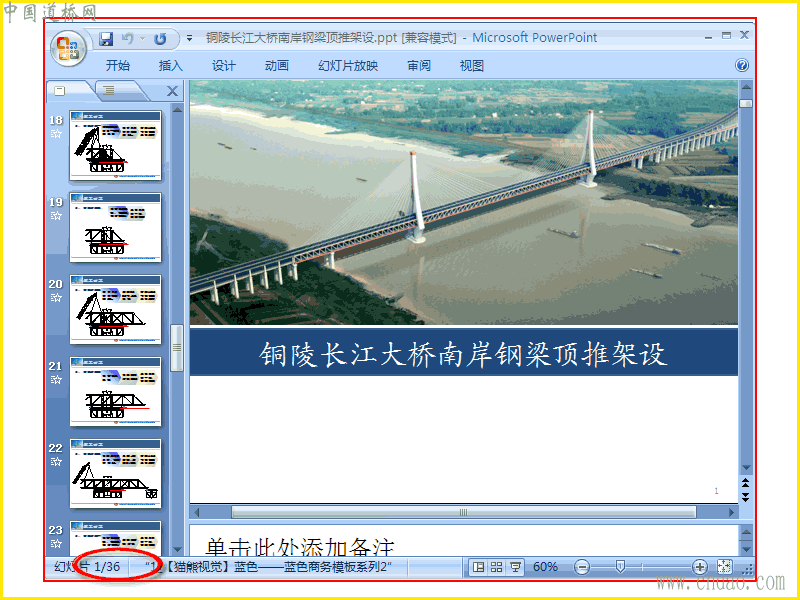
Task: Play animation star under slide 19
Action: (x=56, y=216)
